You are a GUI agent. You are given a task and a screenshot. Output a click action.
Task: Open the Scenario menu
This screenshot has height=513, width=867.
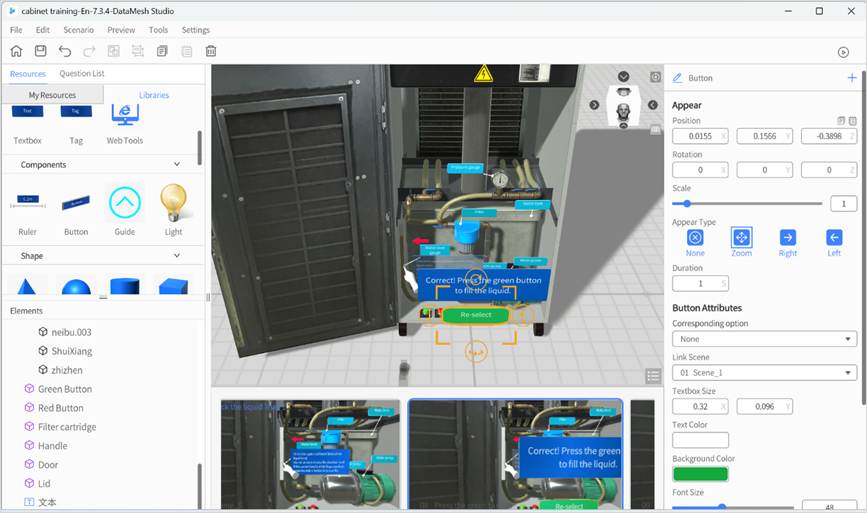[78, 30]
